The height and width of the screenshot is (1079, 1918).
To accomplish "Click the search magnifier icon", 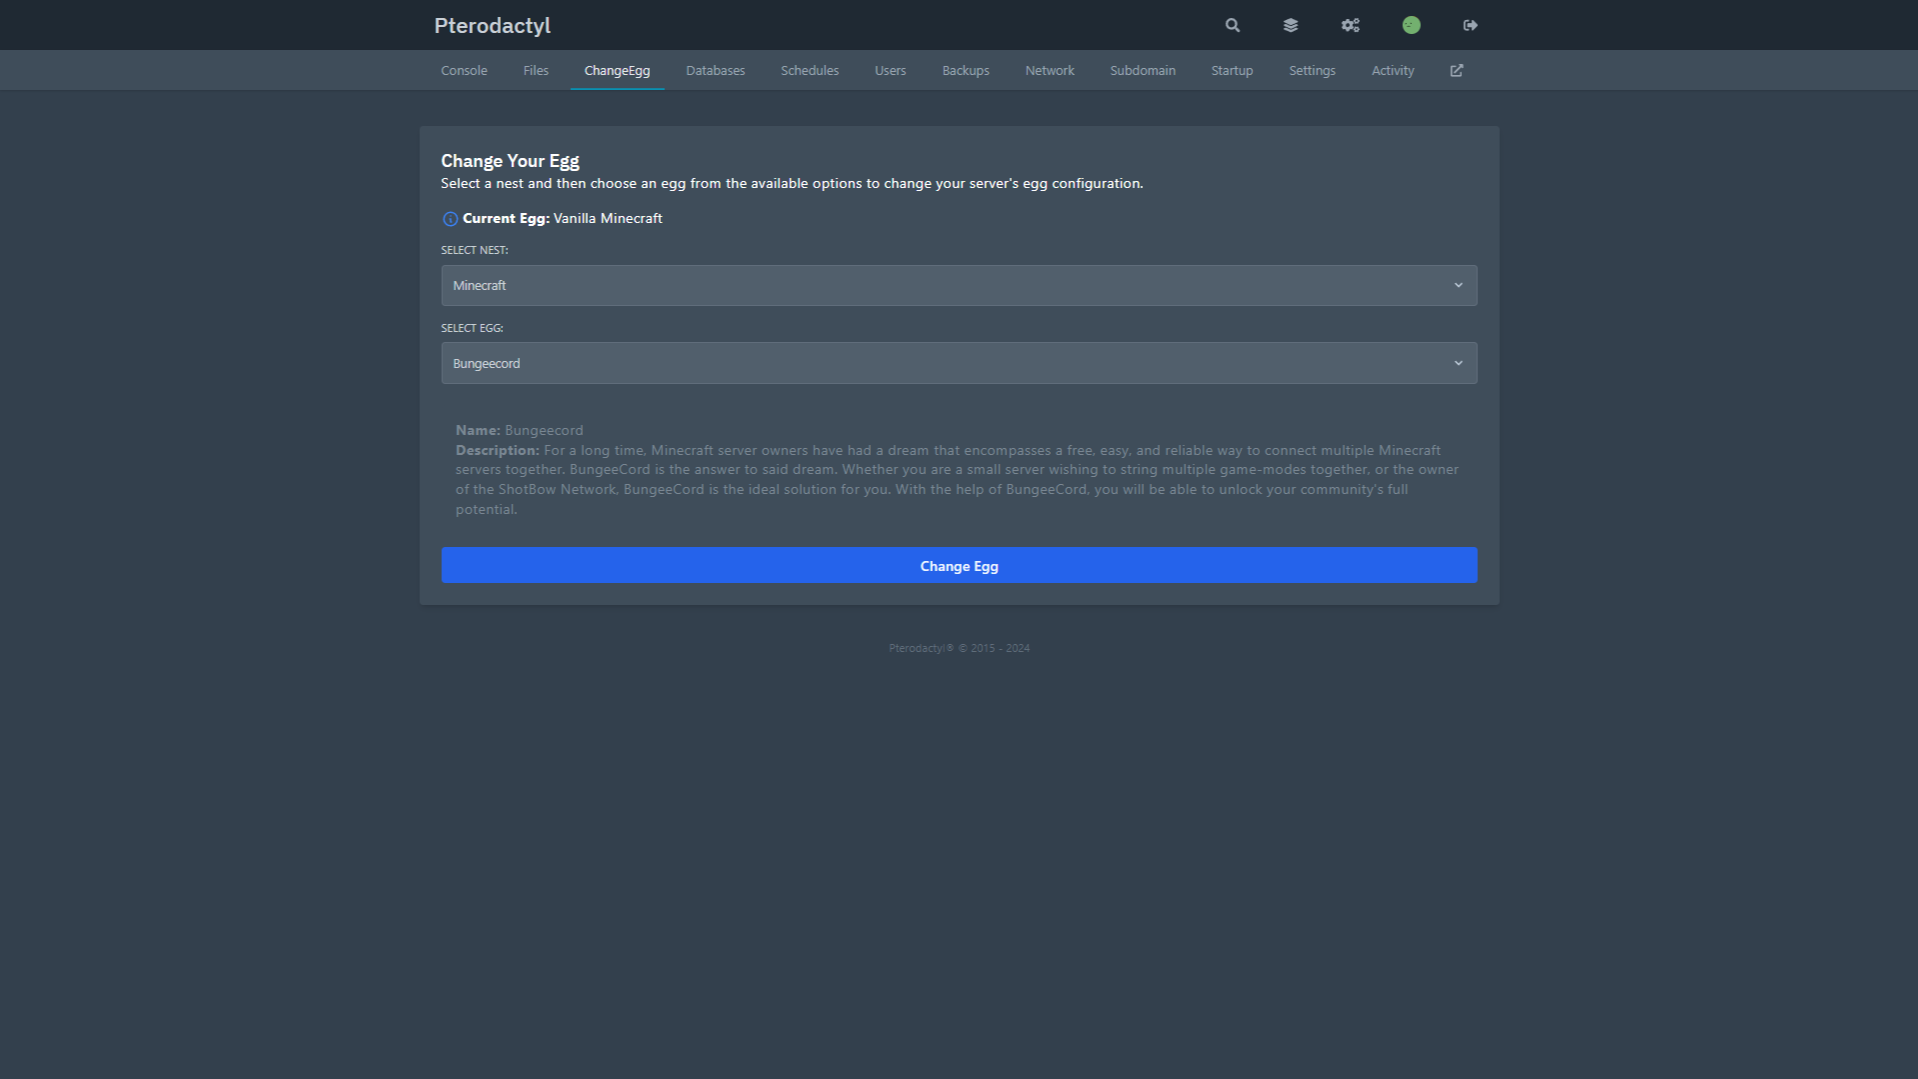I will (x=1232, y=25).
